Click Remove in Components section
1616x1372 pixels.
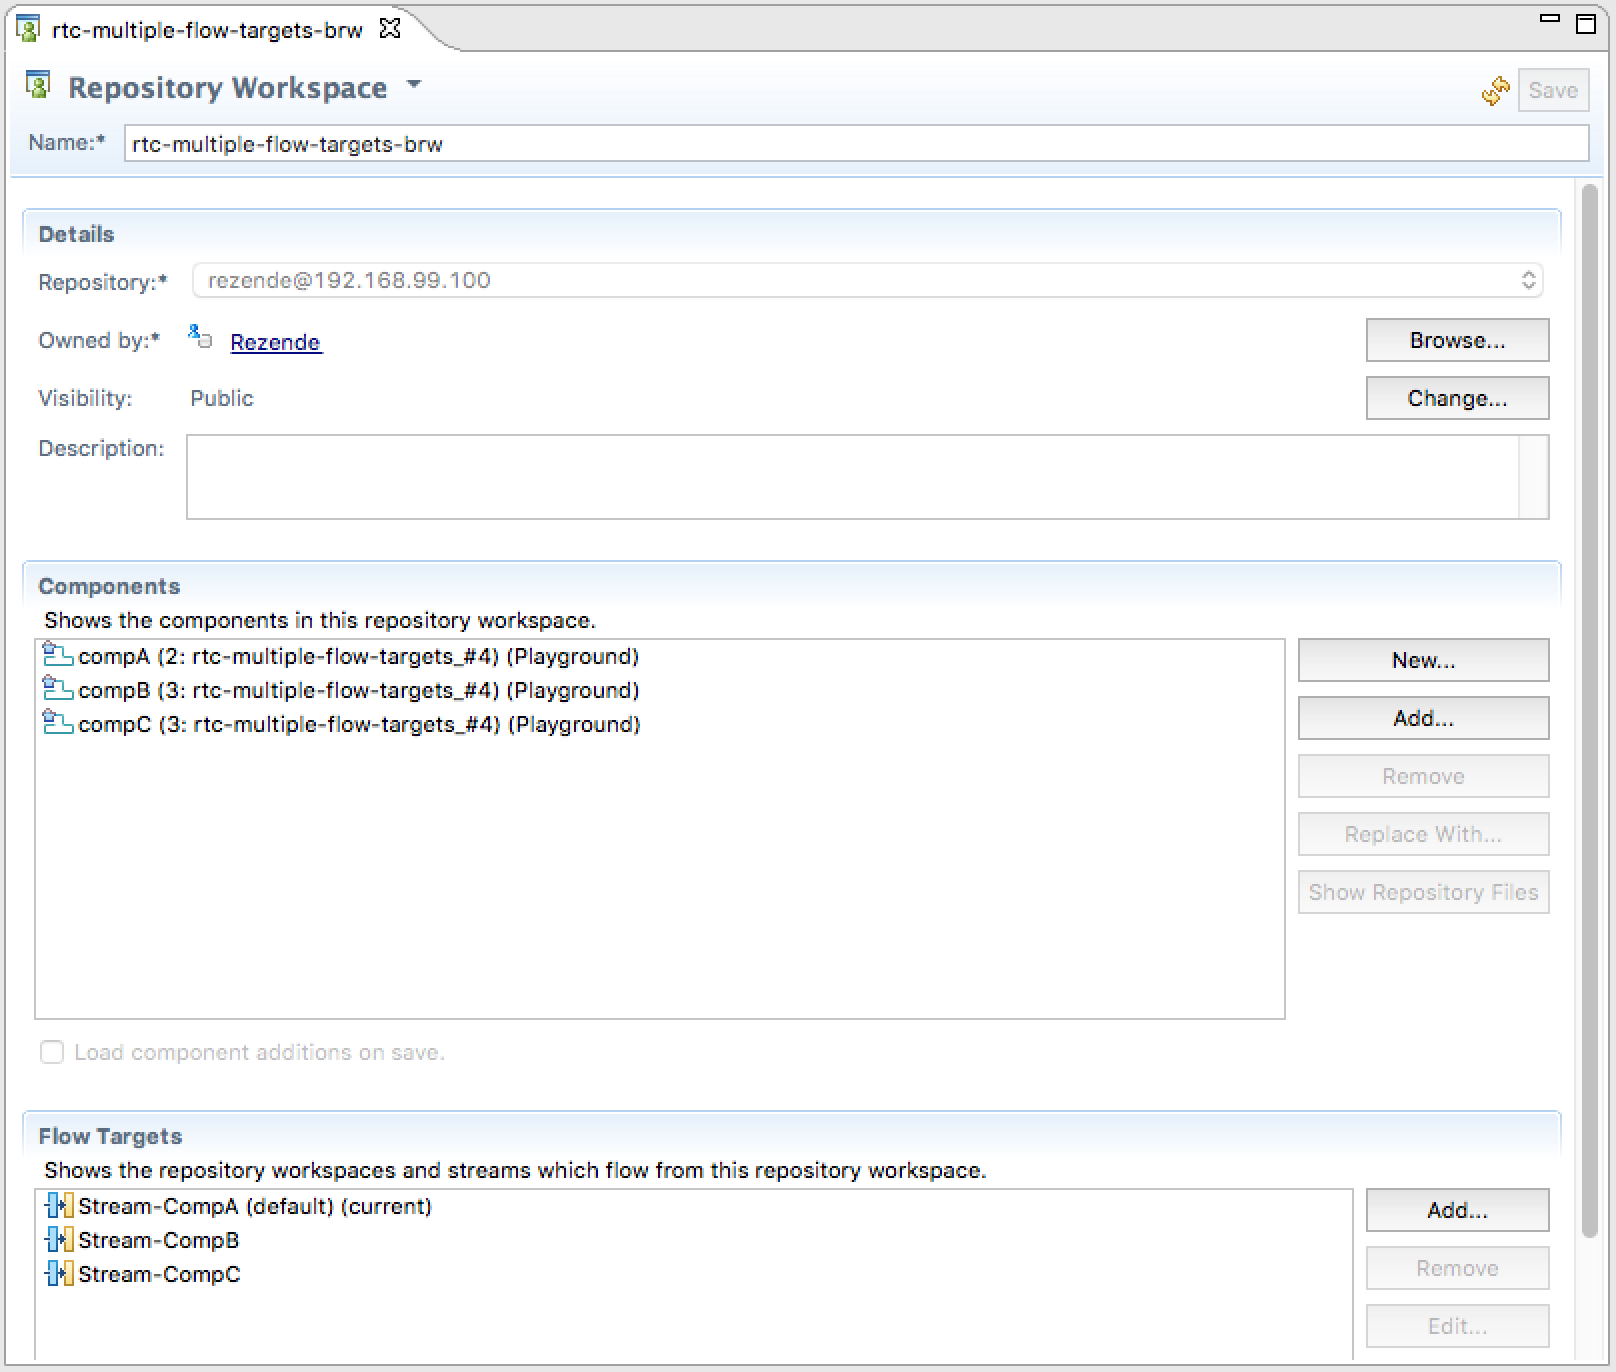pyautogui.click(x=1423, y=776)
